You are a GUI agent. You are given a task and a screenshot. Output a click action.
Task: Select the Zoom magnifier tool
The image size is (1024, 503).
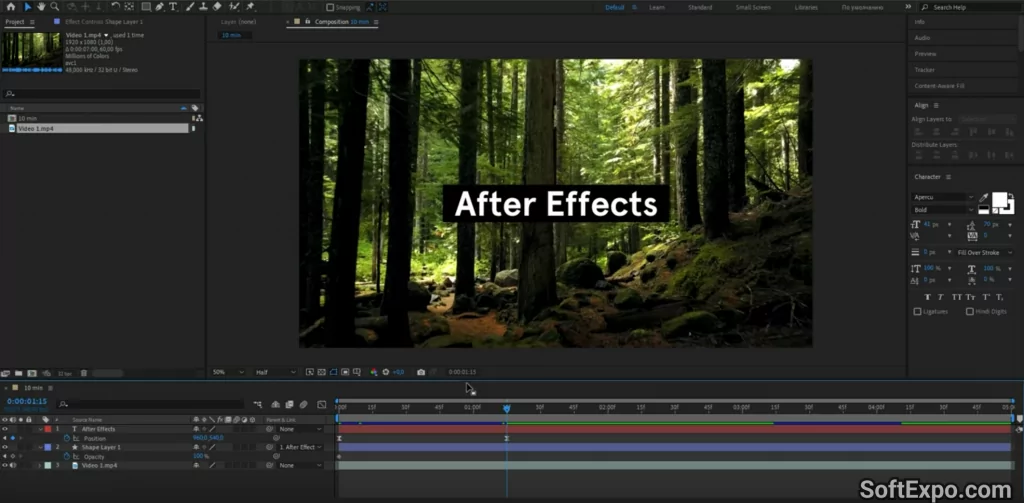(55, 7)
